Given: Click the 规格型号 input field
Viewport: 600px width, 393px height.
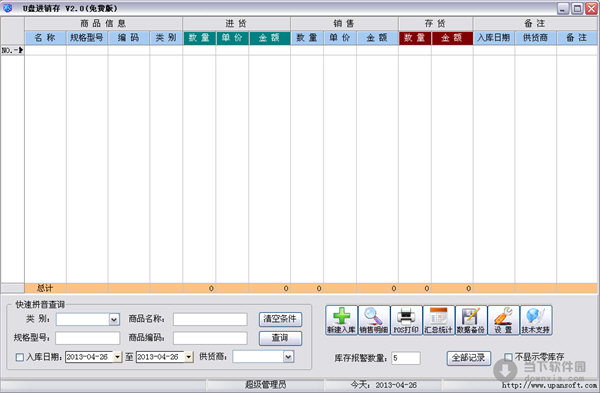Looking at the screenshot, I should [x=88, y=338].
